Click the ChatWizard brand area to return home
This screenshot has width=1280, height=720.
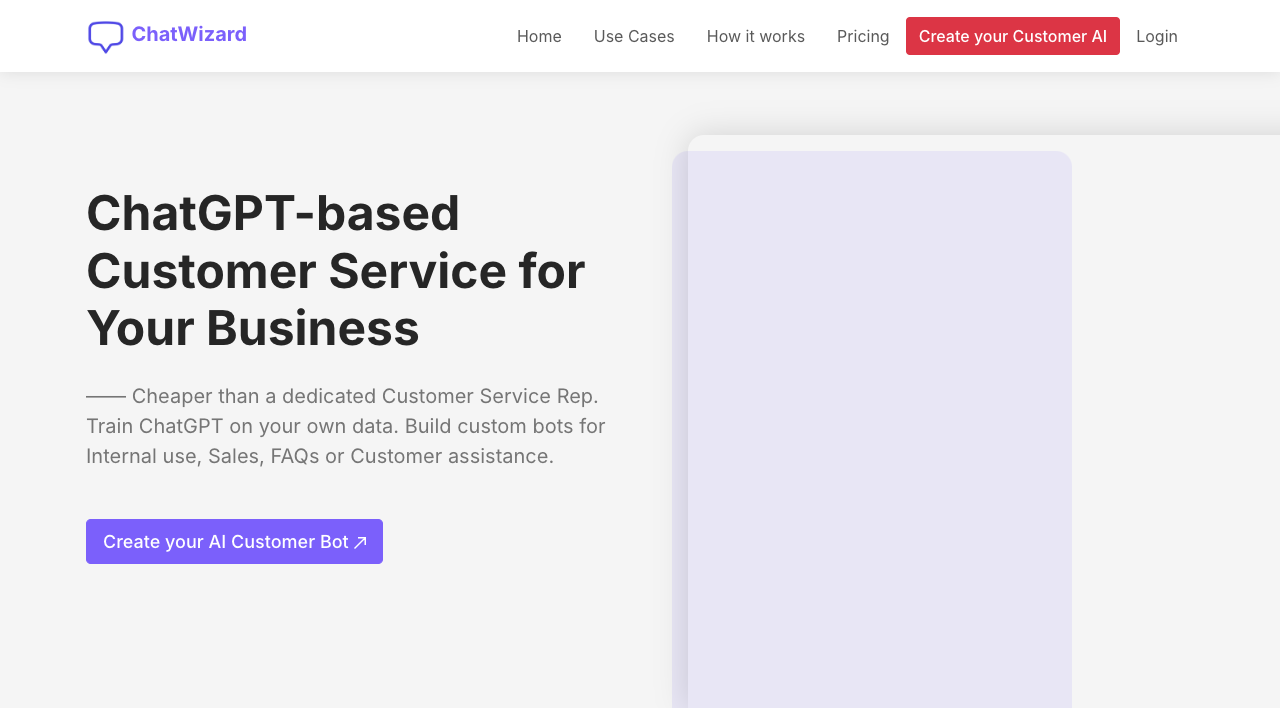click(166, 34)
